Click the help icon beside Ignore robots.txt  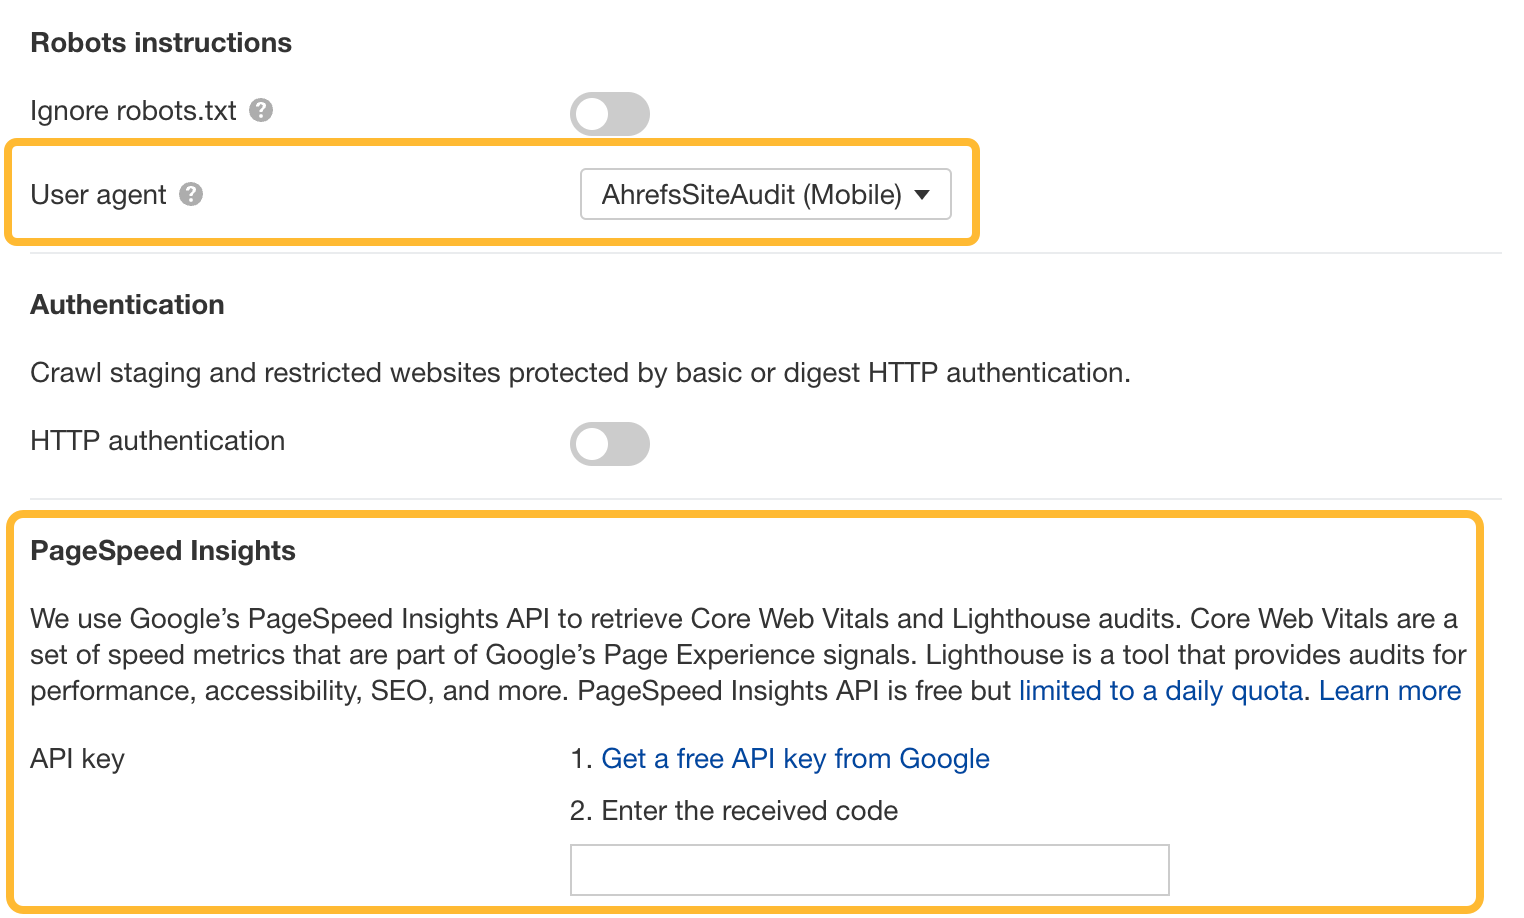[261, 112]
